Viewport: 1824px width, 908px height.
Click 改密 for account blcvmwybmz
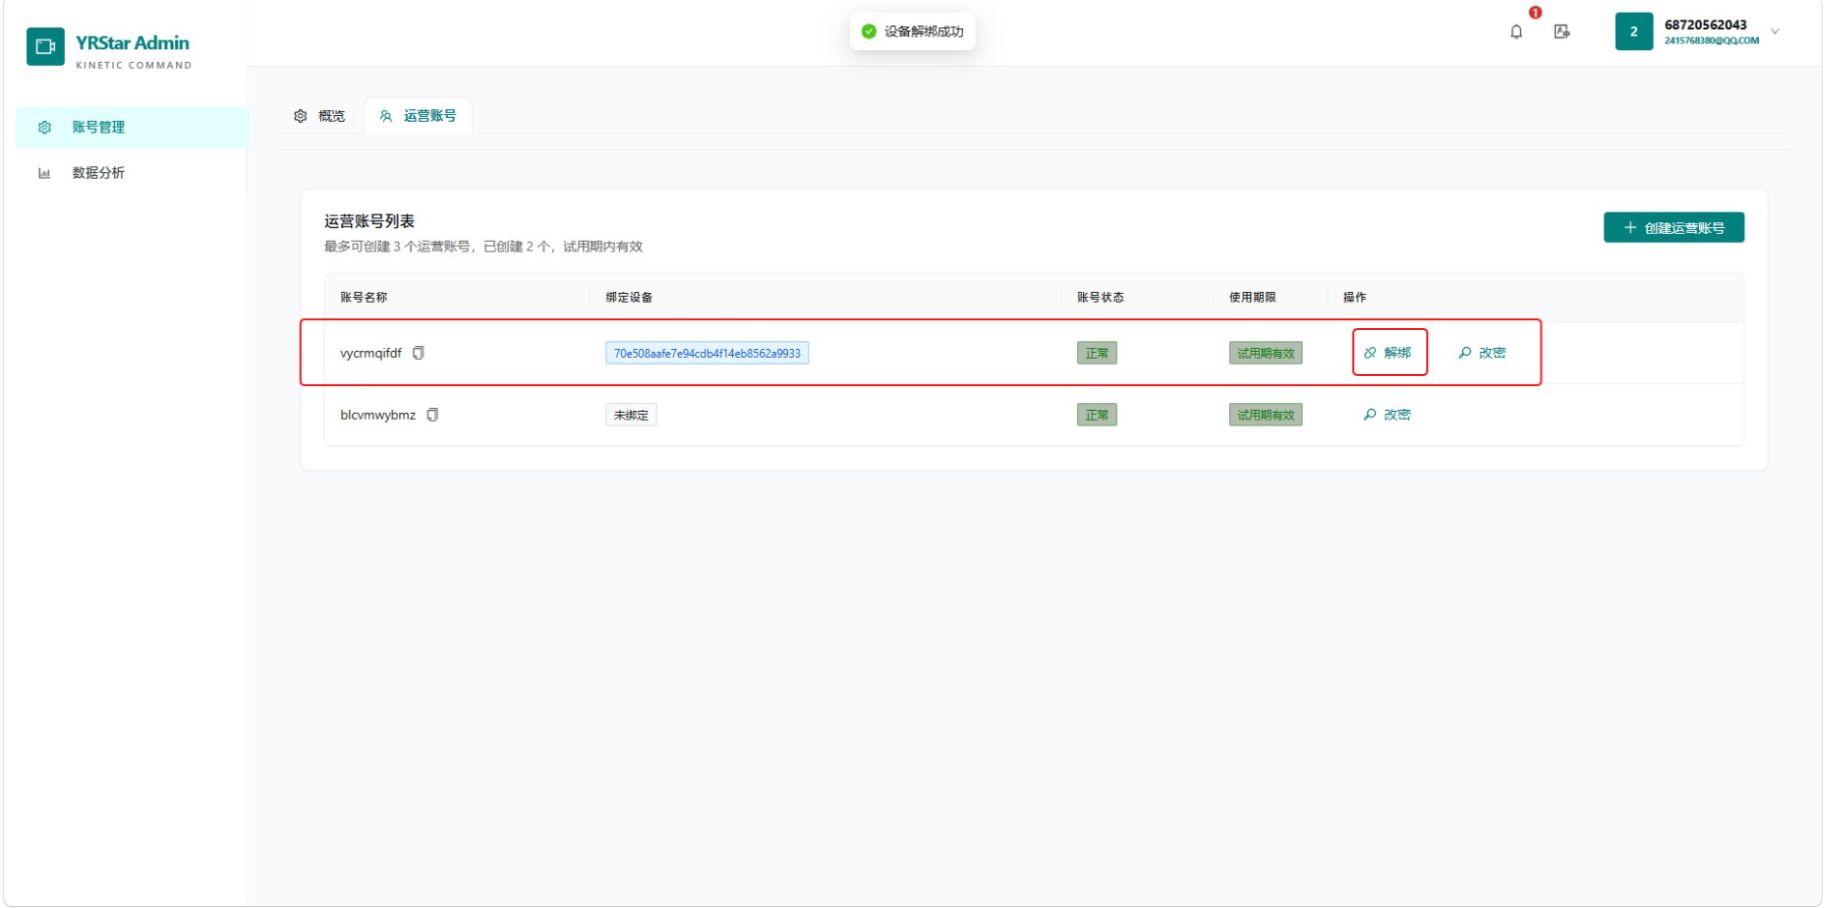pos(1387,415)
